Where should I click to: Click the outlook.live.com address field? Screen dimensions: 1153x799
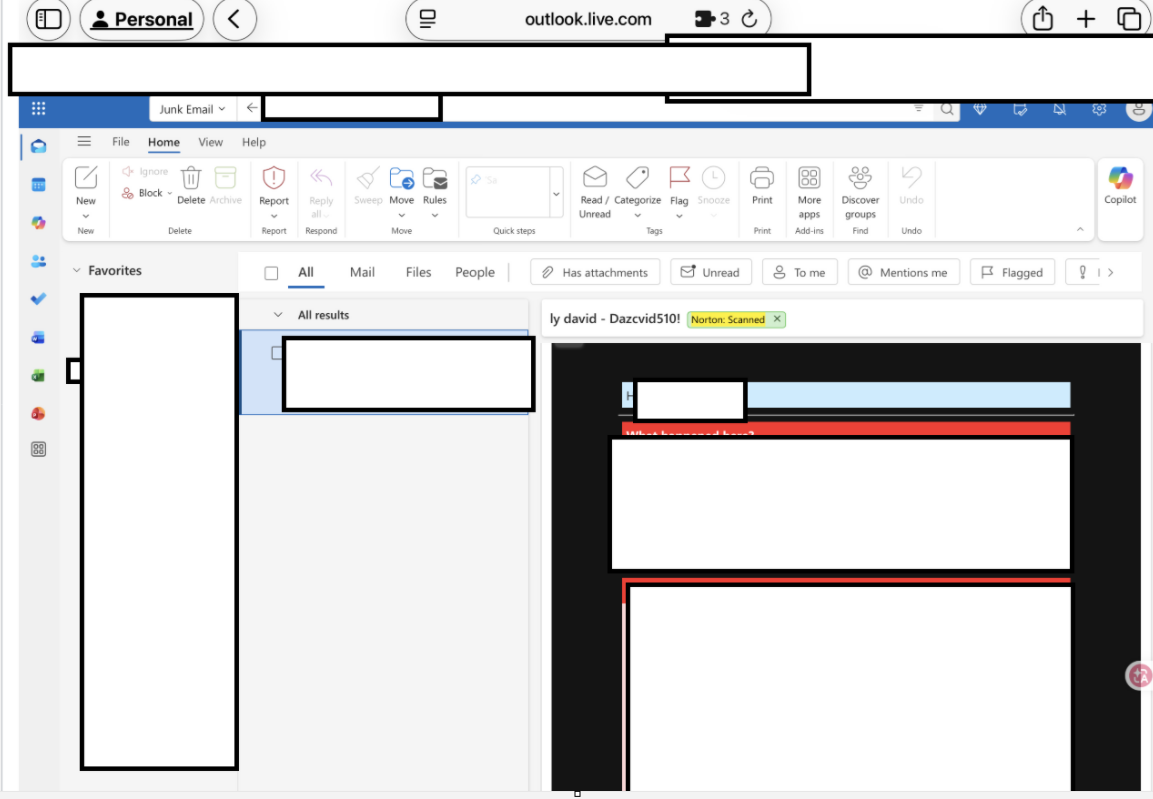pyautogui.click(x=588, y=19)
